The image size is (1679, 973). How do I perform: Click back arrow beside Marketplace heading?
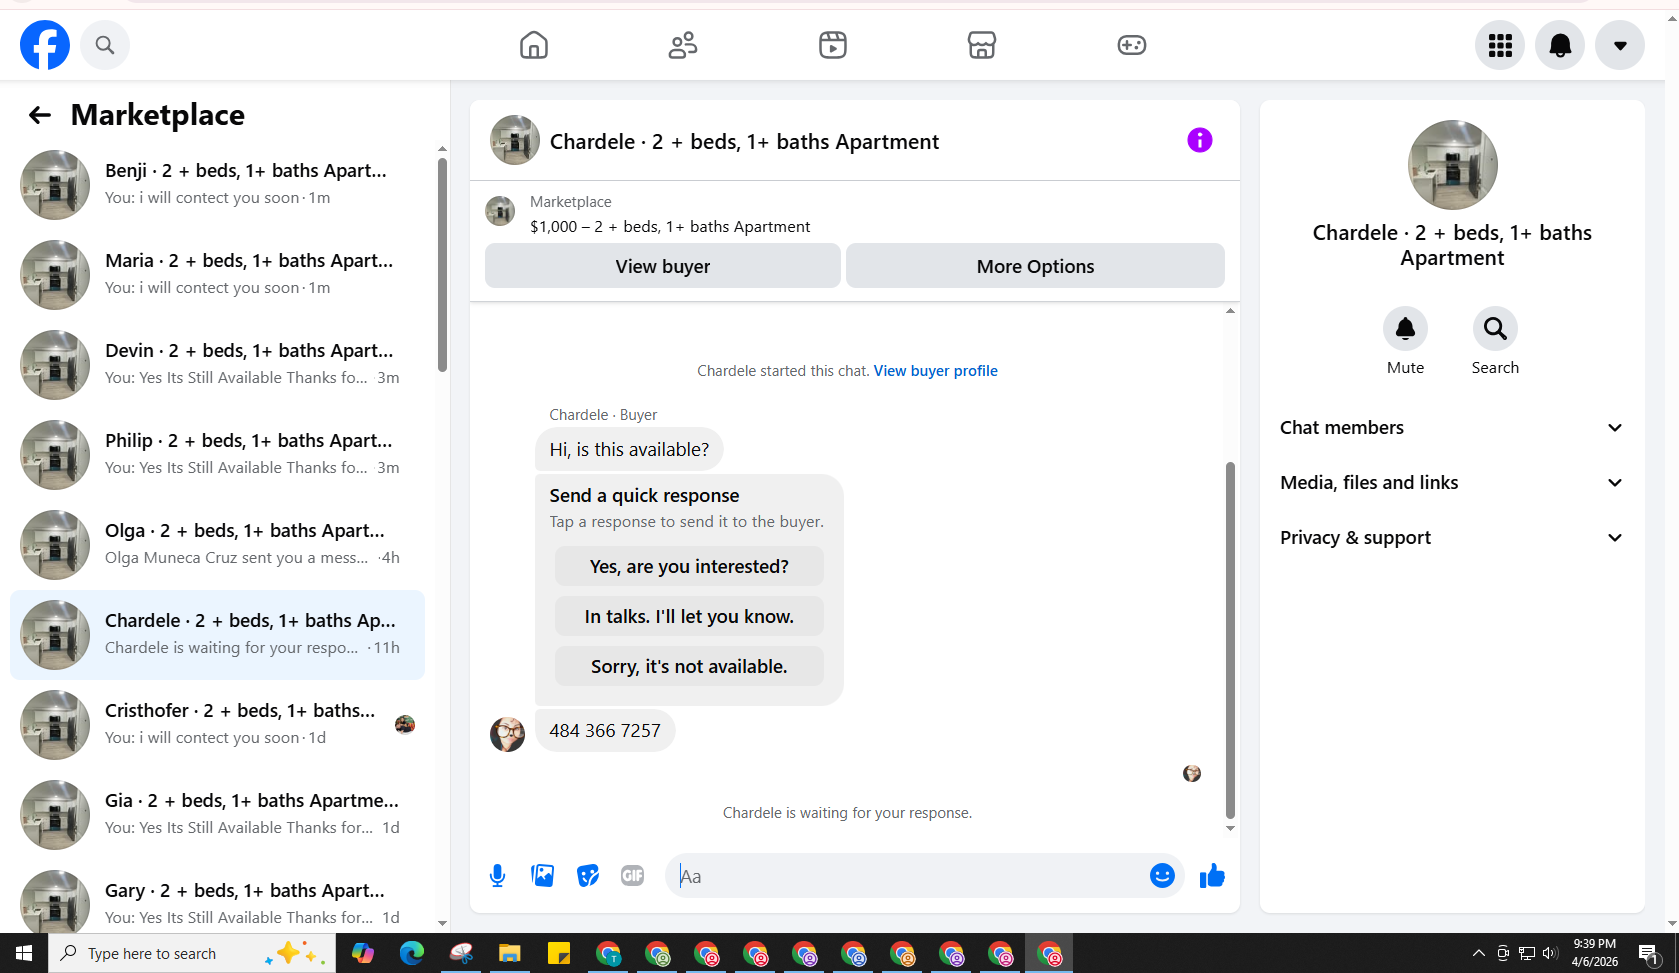click(x=40, y=115)
